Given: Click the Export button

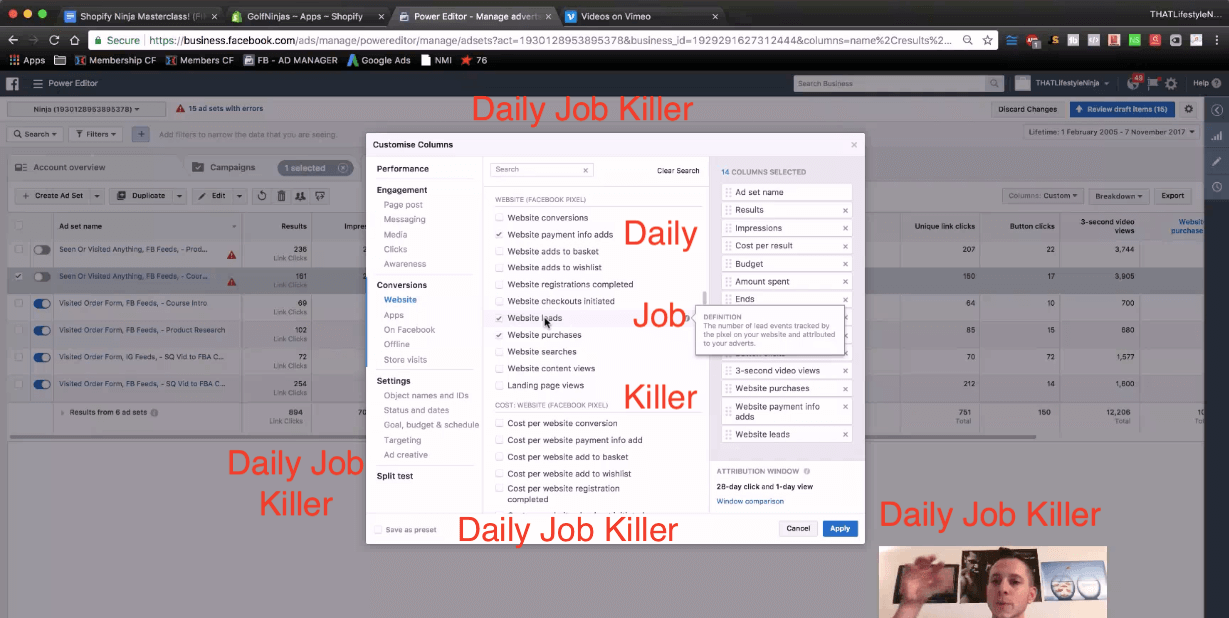Looking at the screenshot, I should pyautogui.click(x=1172, y=196).
